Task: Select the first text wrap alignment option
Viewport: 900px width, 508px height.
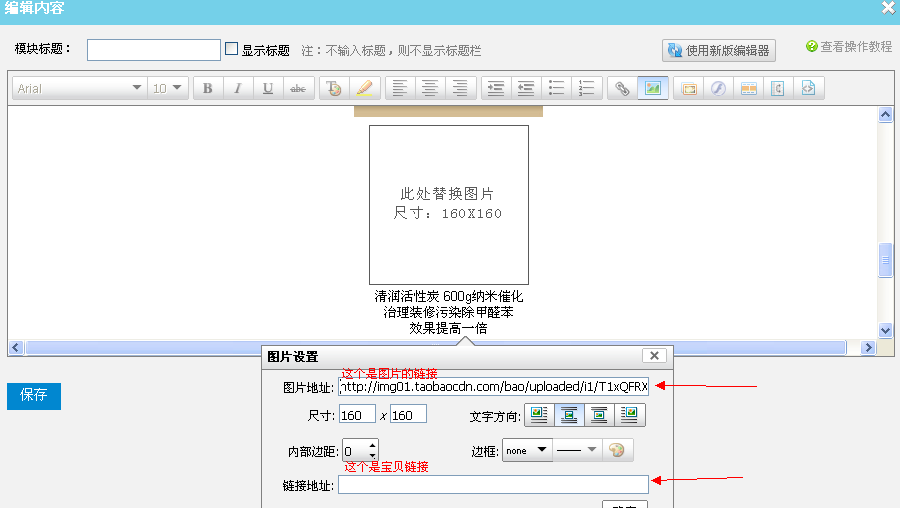Action: tap(540, 414)
